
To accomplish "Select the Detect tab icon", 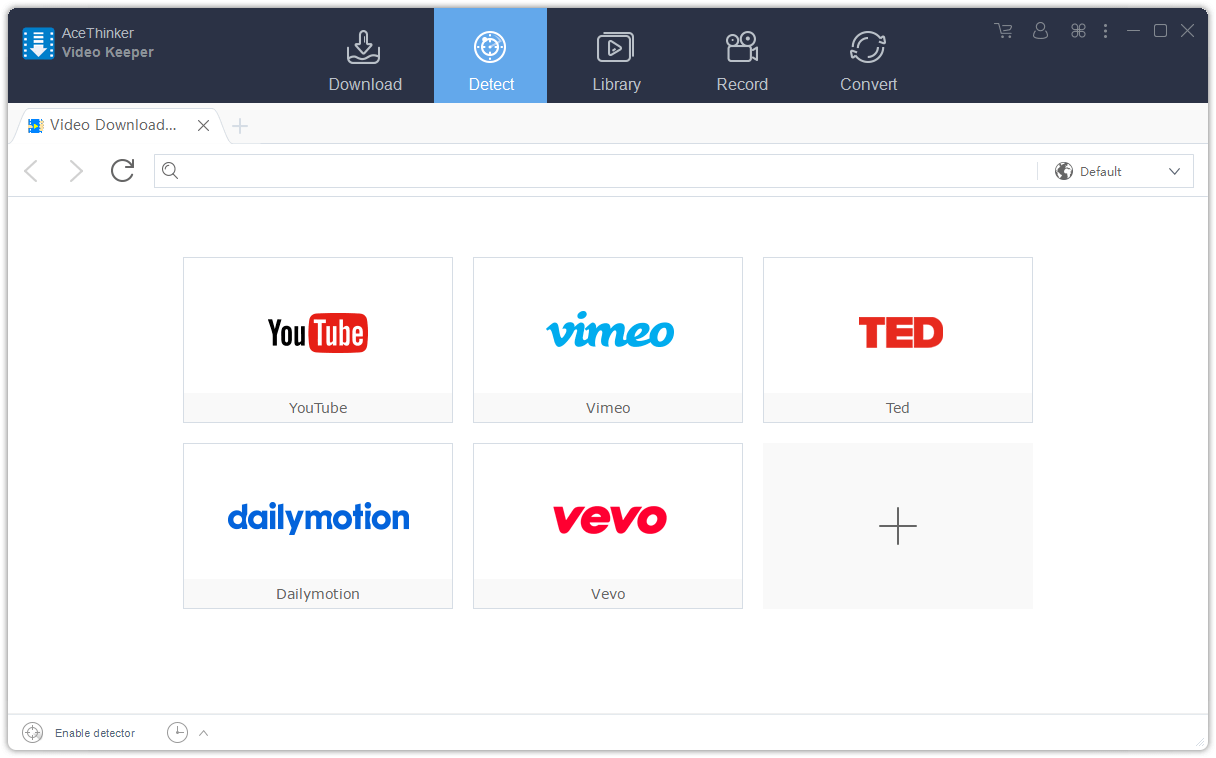I will coord(490,47).
